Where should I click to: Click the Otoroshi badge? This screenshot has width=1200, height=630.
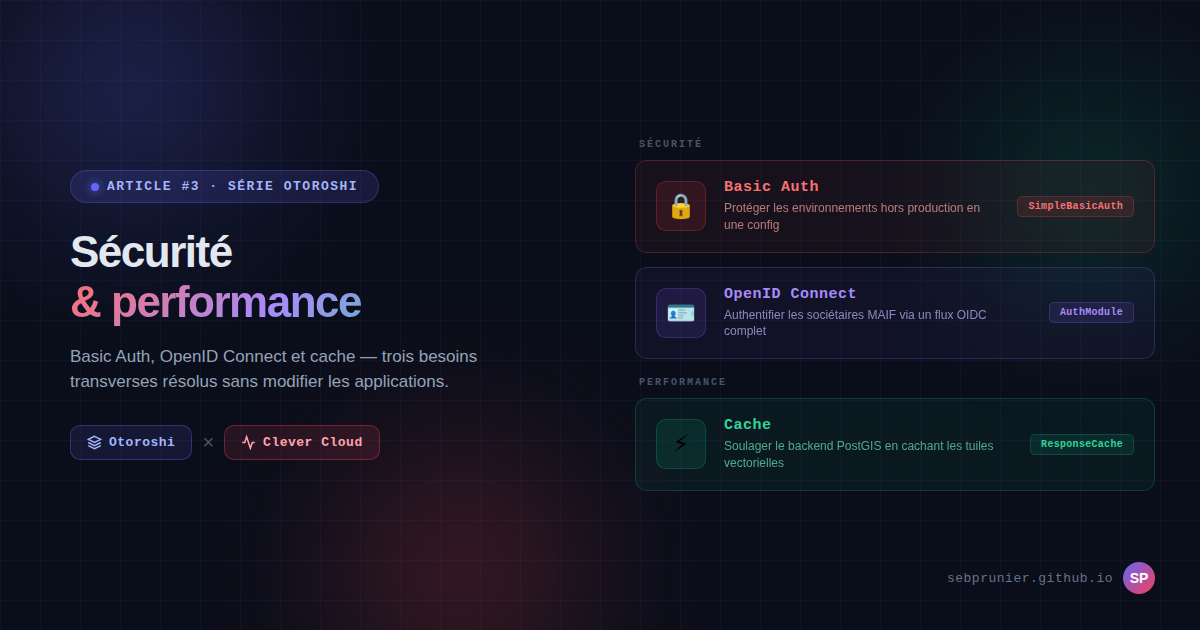(131, 442)
